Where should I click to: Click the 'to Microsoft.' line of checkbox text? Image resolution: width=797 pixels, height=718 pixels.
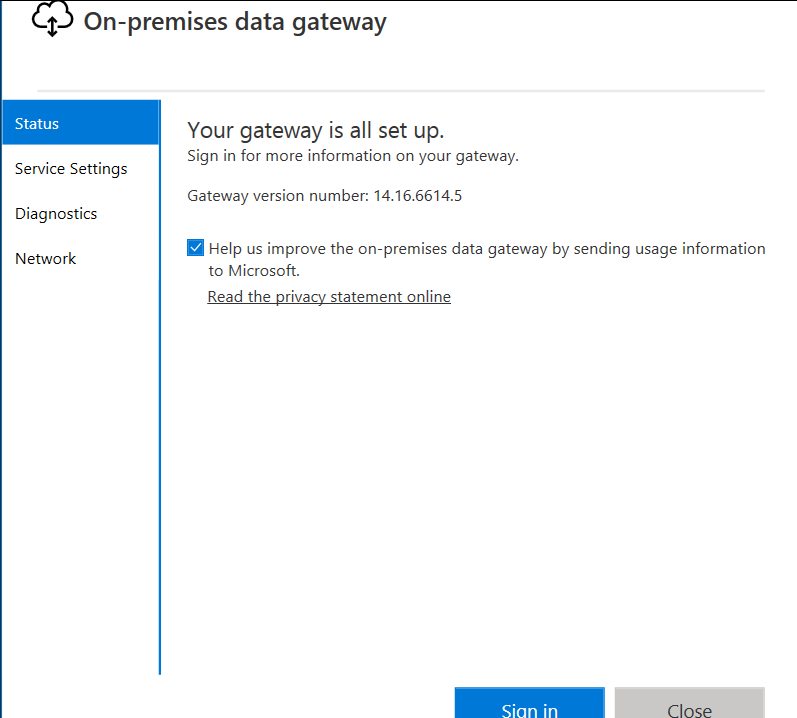(254, 270)
